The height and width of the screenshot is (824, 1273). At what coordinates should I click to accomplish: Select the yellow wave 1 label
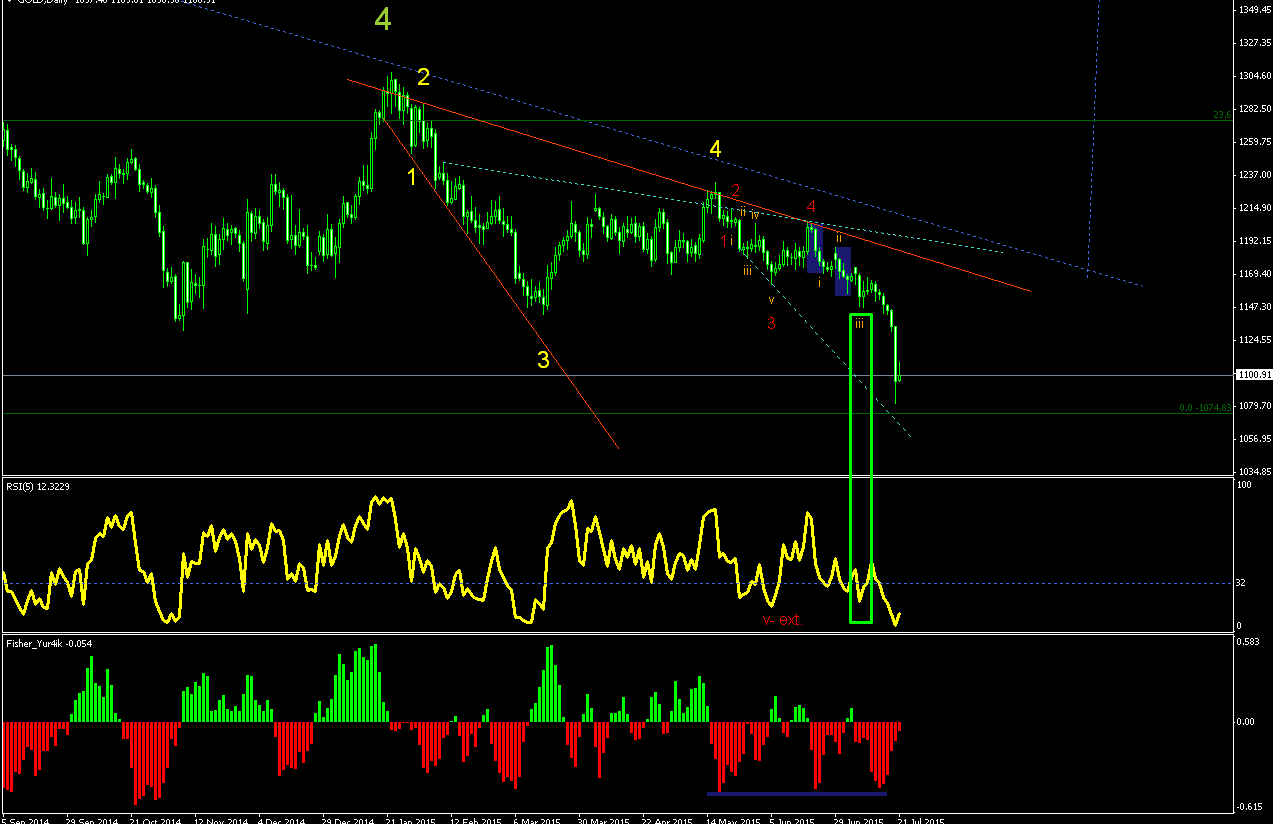(412, 177)
